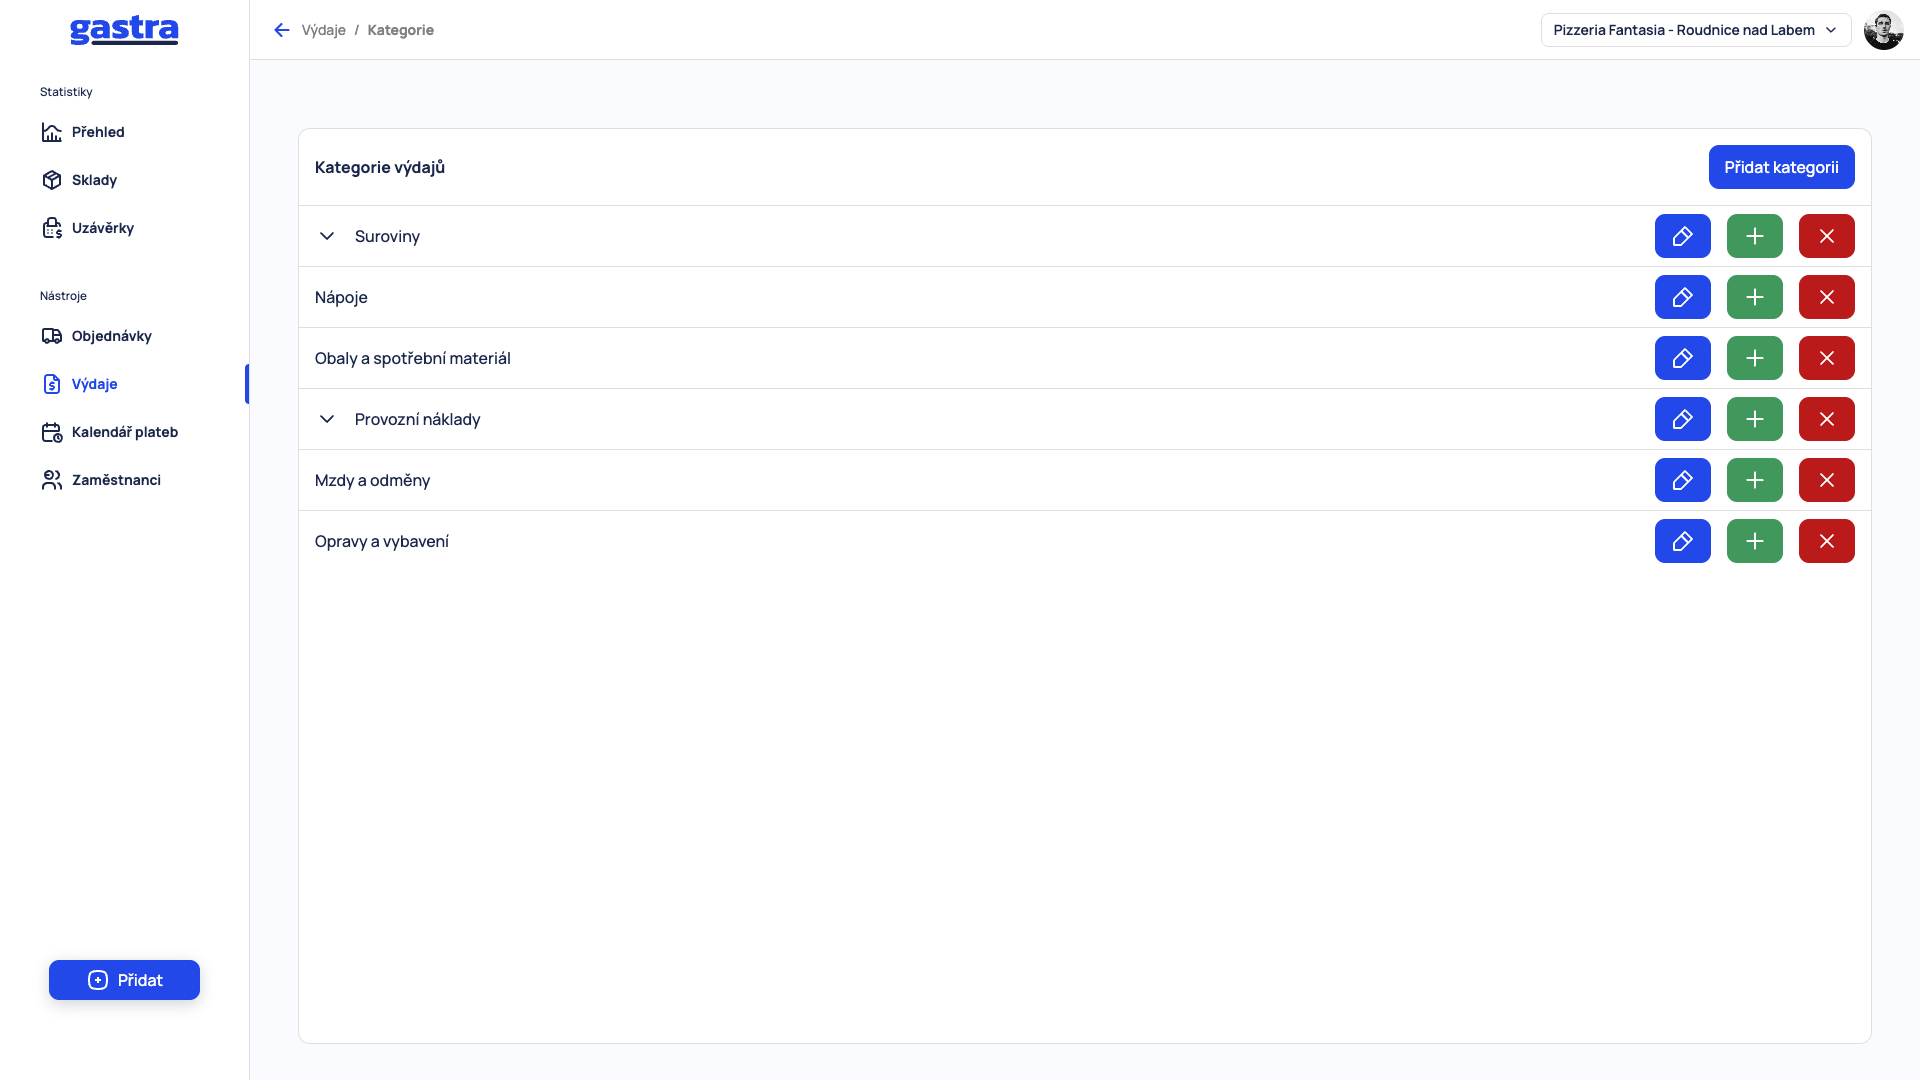Viewport: 1920px width, 1080px height.
Task: Click the gastra logo
Action: [x=124, y=30]
